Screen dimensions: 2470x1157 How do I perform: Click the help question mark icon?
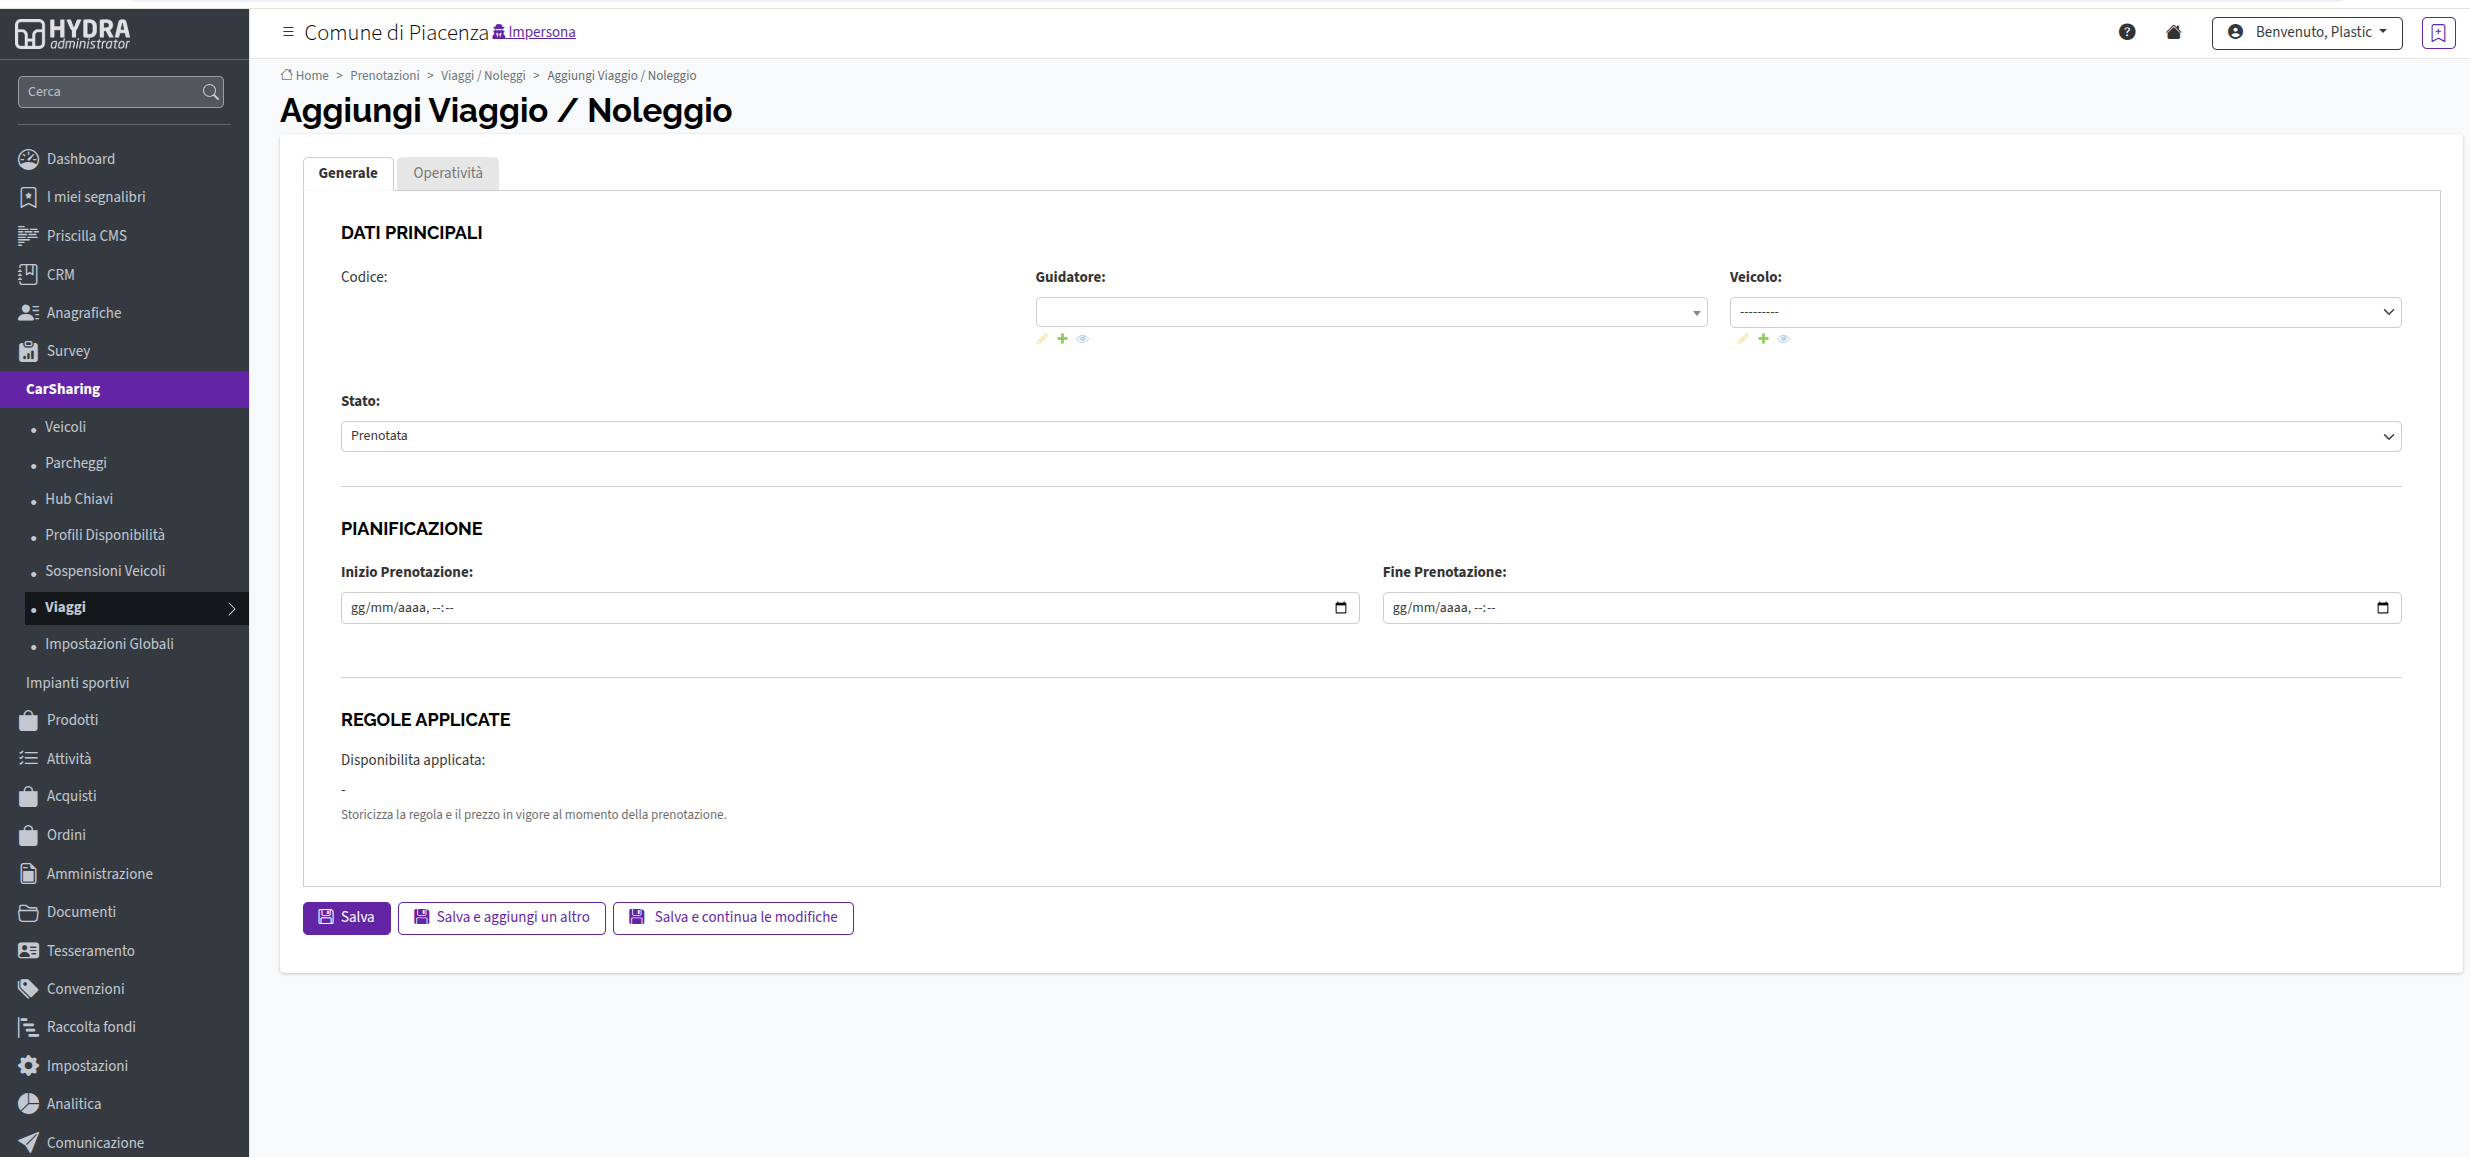click(2127, 32)
